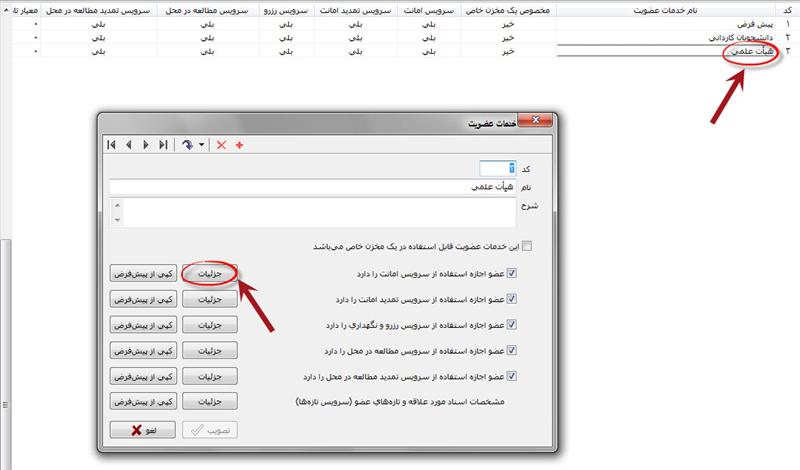800x470 pixels.
Task: Click the red X delete record icon
Action: point(222,144)
